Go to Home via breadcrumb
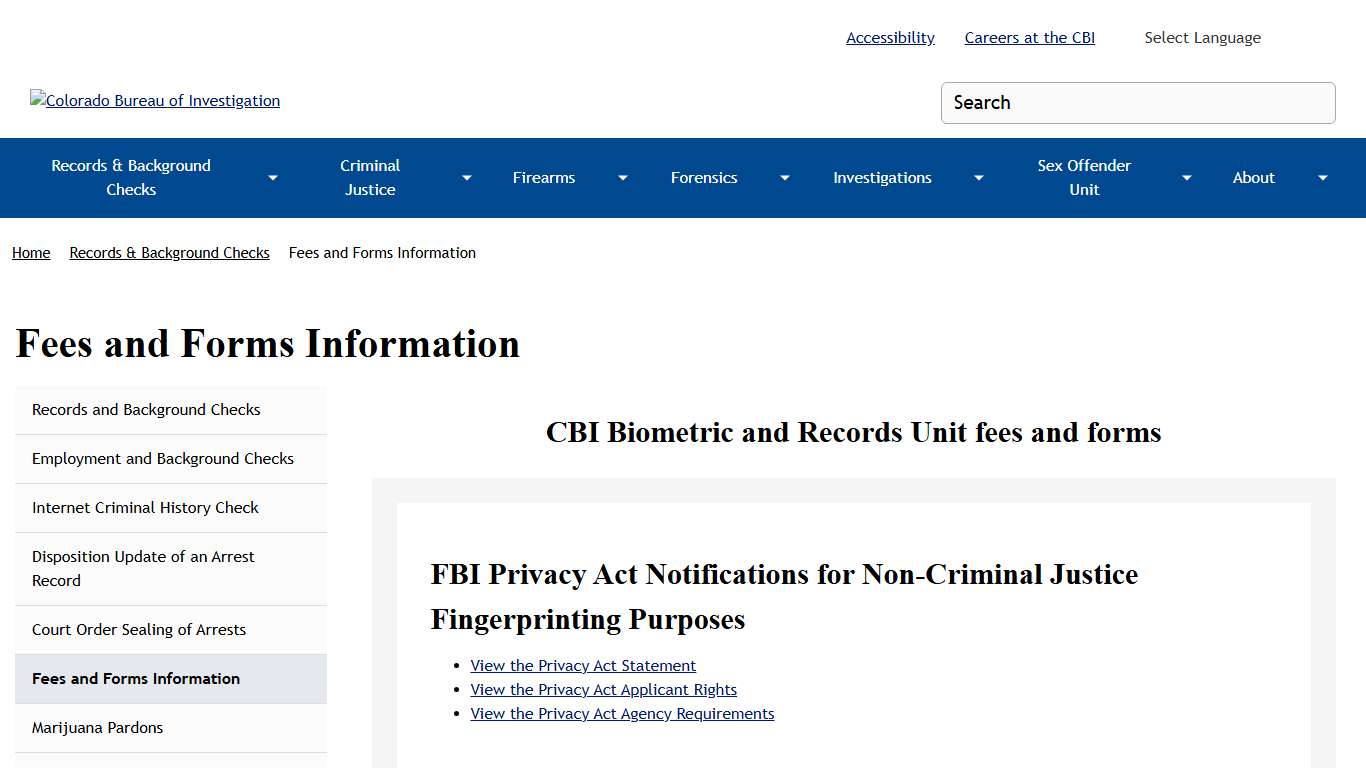Viewport: 1366px width, 768px height. pyautogui.click(x=30, y=252)
